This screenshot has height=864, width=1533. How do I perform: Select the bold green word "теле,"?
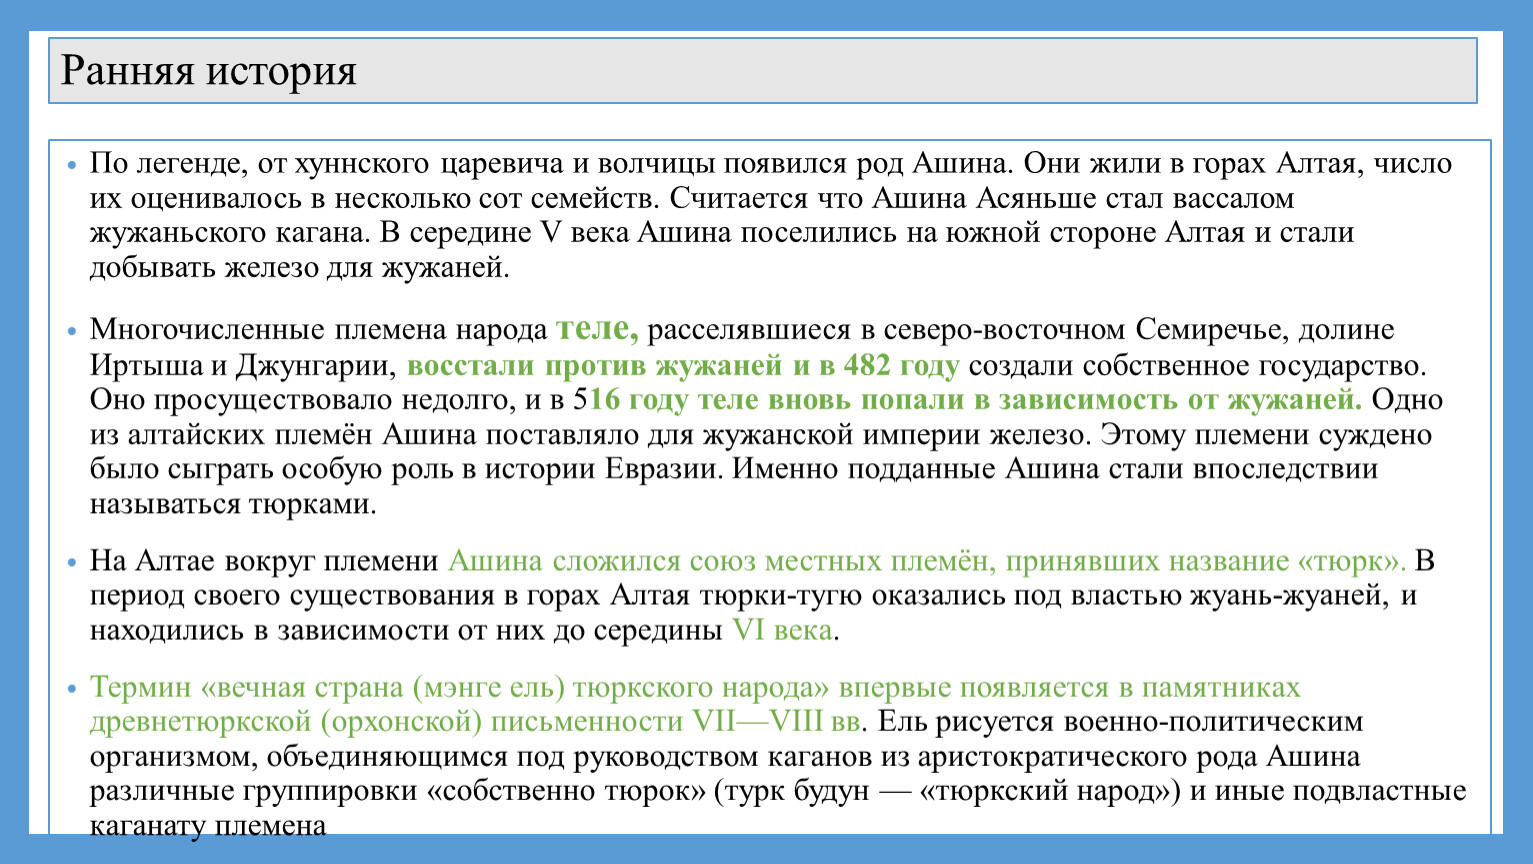point(596,328)
